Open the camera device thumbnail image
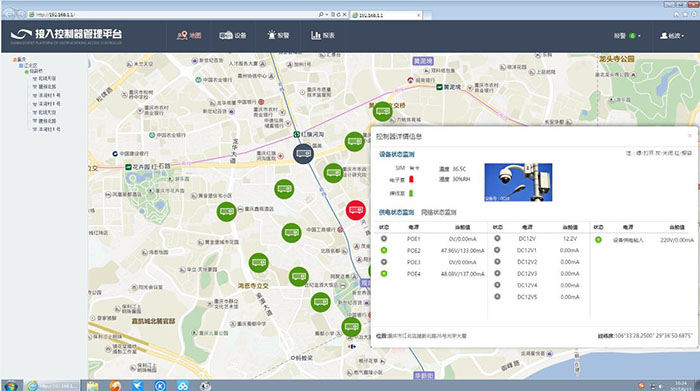 click(x=518, y=182)
